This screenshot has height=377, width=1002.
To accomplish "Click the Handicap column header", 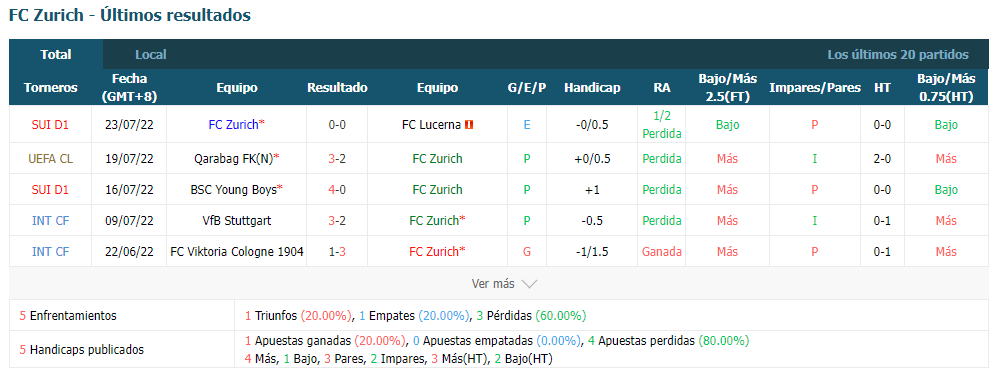I will coord(592,88).
